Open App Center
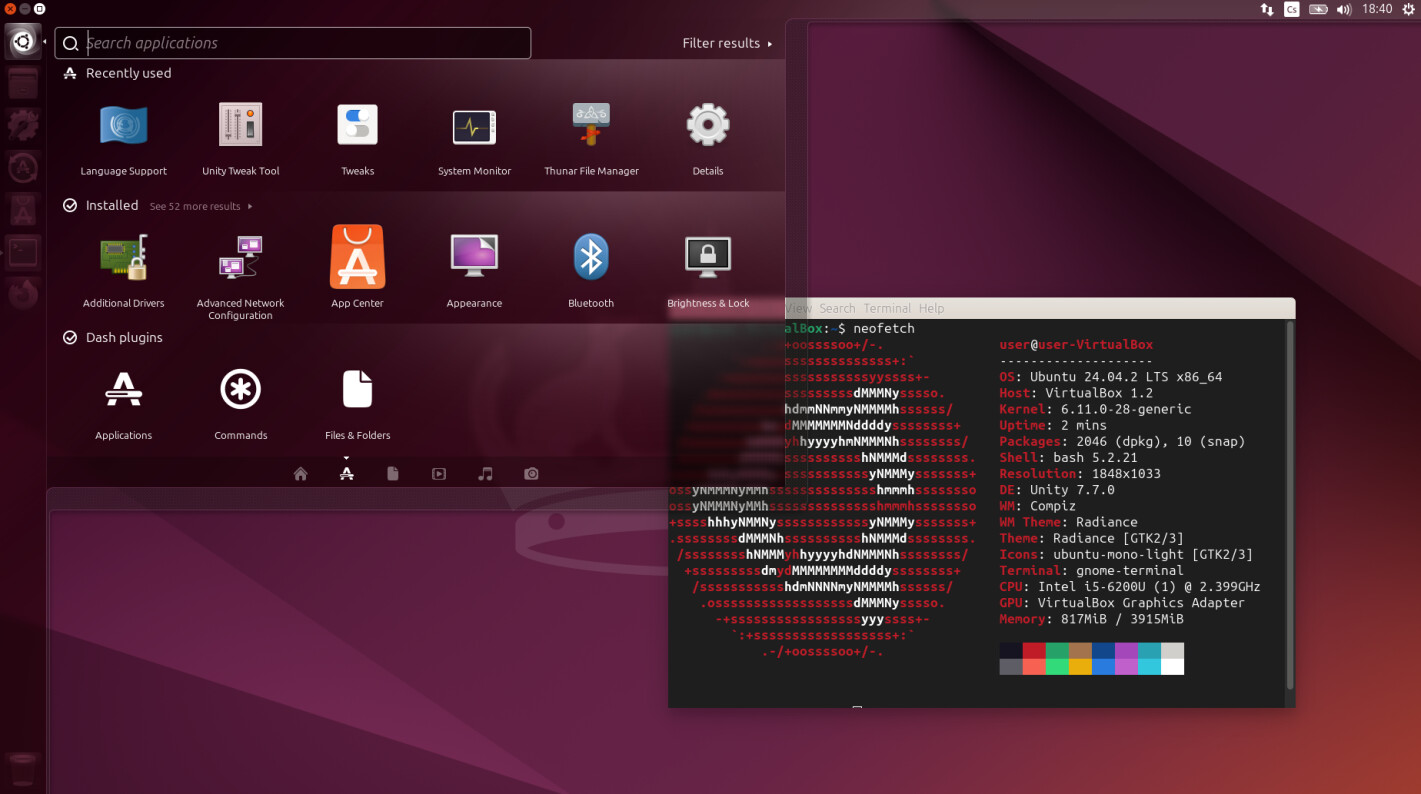 [357, 258]
